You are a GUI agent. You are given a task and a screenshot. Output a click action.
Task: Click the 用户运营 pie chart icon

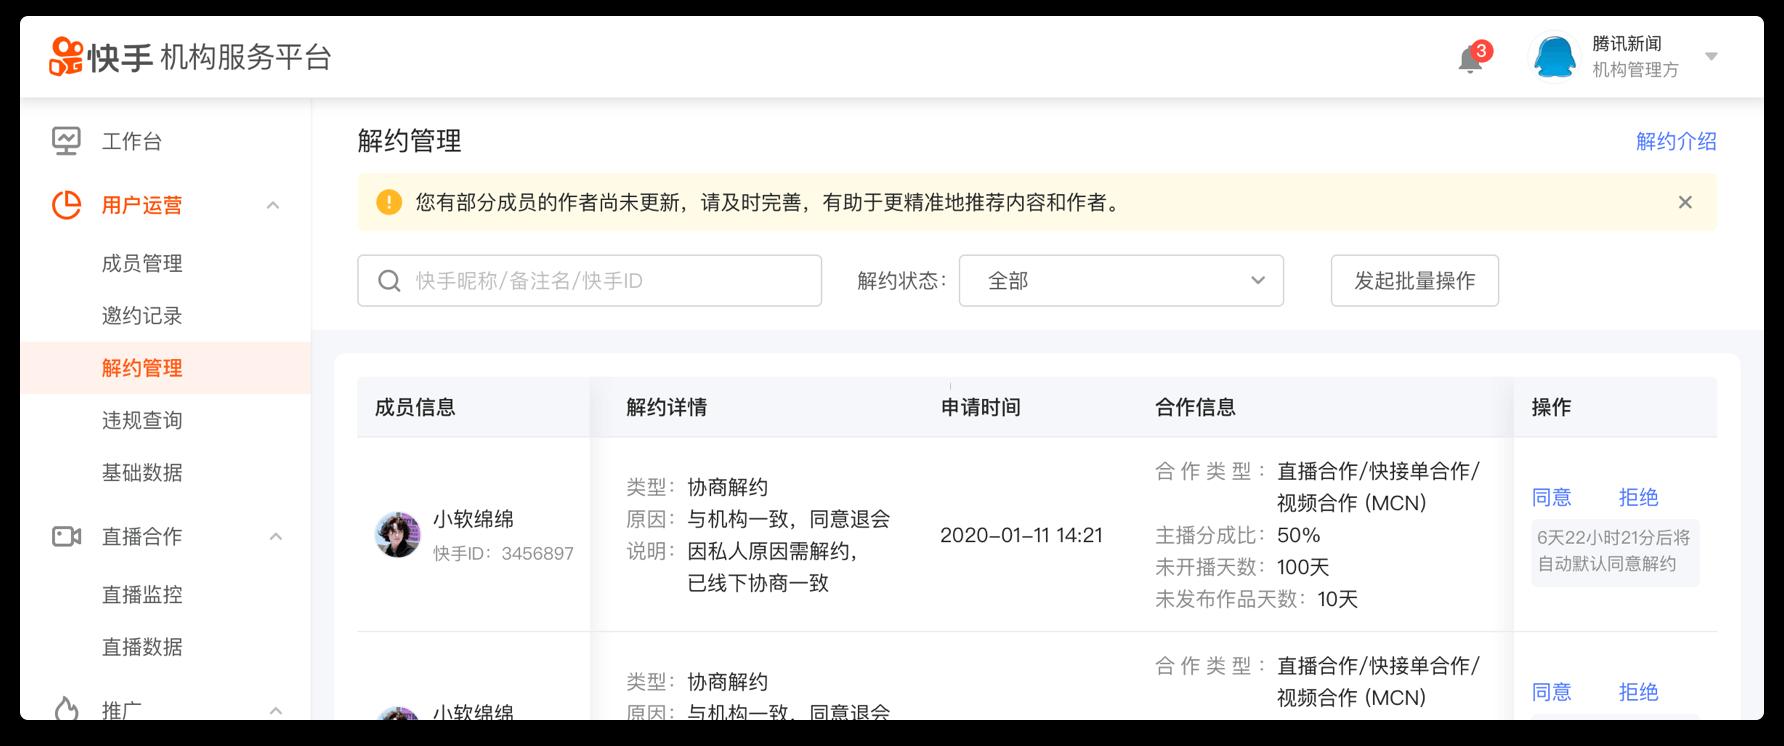(x=66, y=205)
